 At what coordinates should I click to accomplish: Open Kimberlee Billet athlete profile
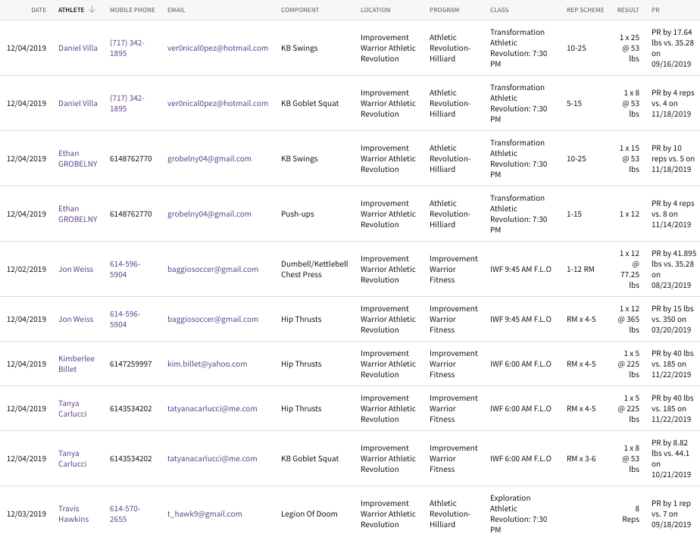tap(76, 364)
